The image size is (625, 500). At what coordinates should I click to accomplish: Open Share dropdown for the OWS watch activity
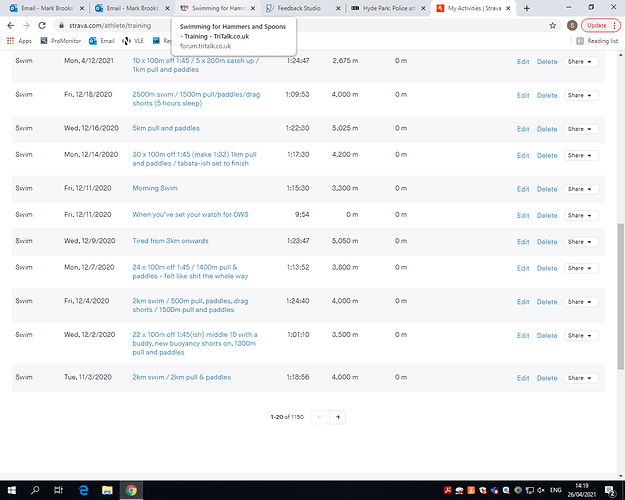(x=581, y=215)
